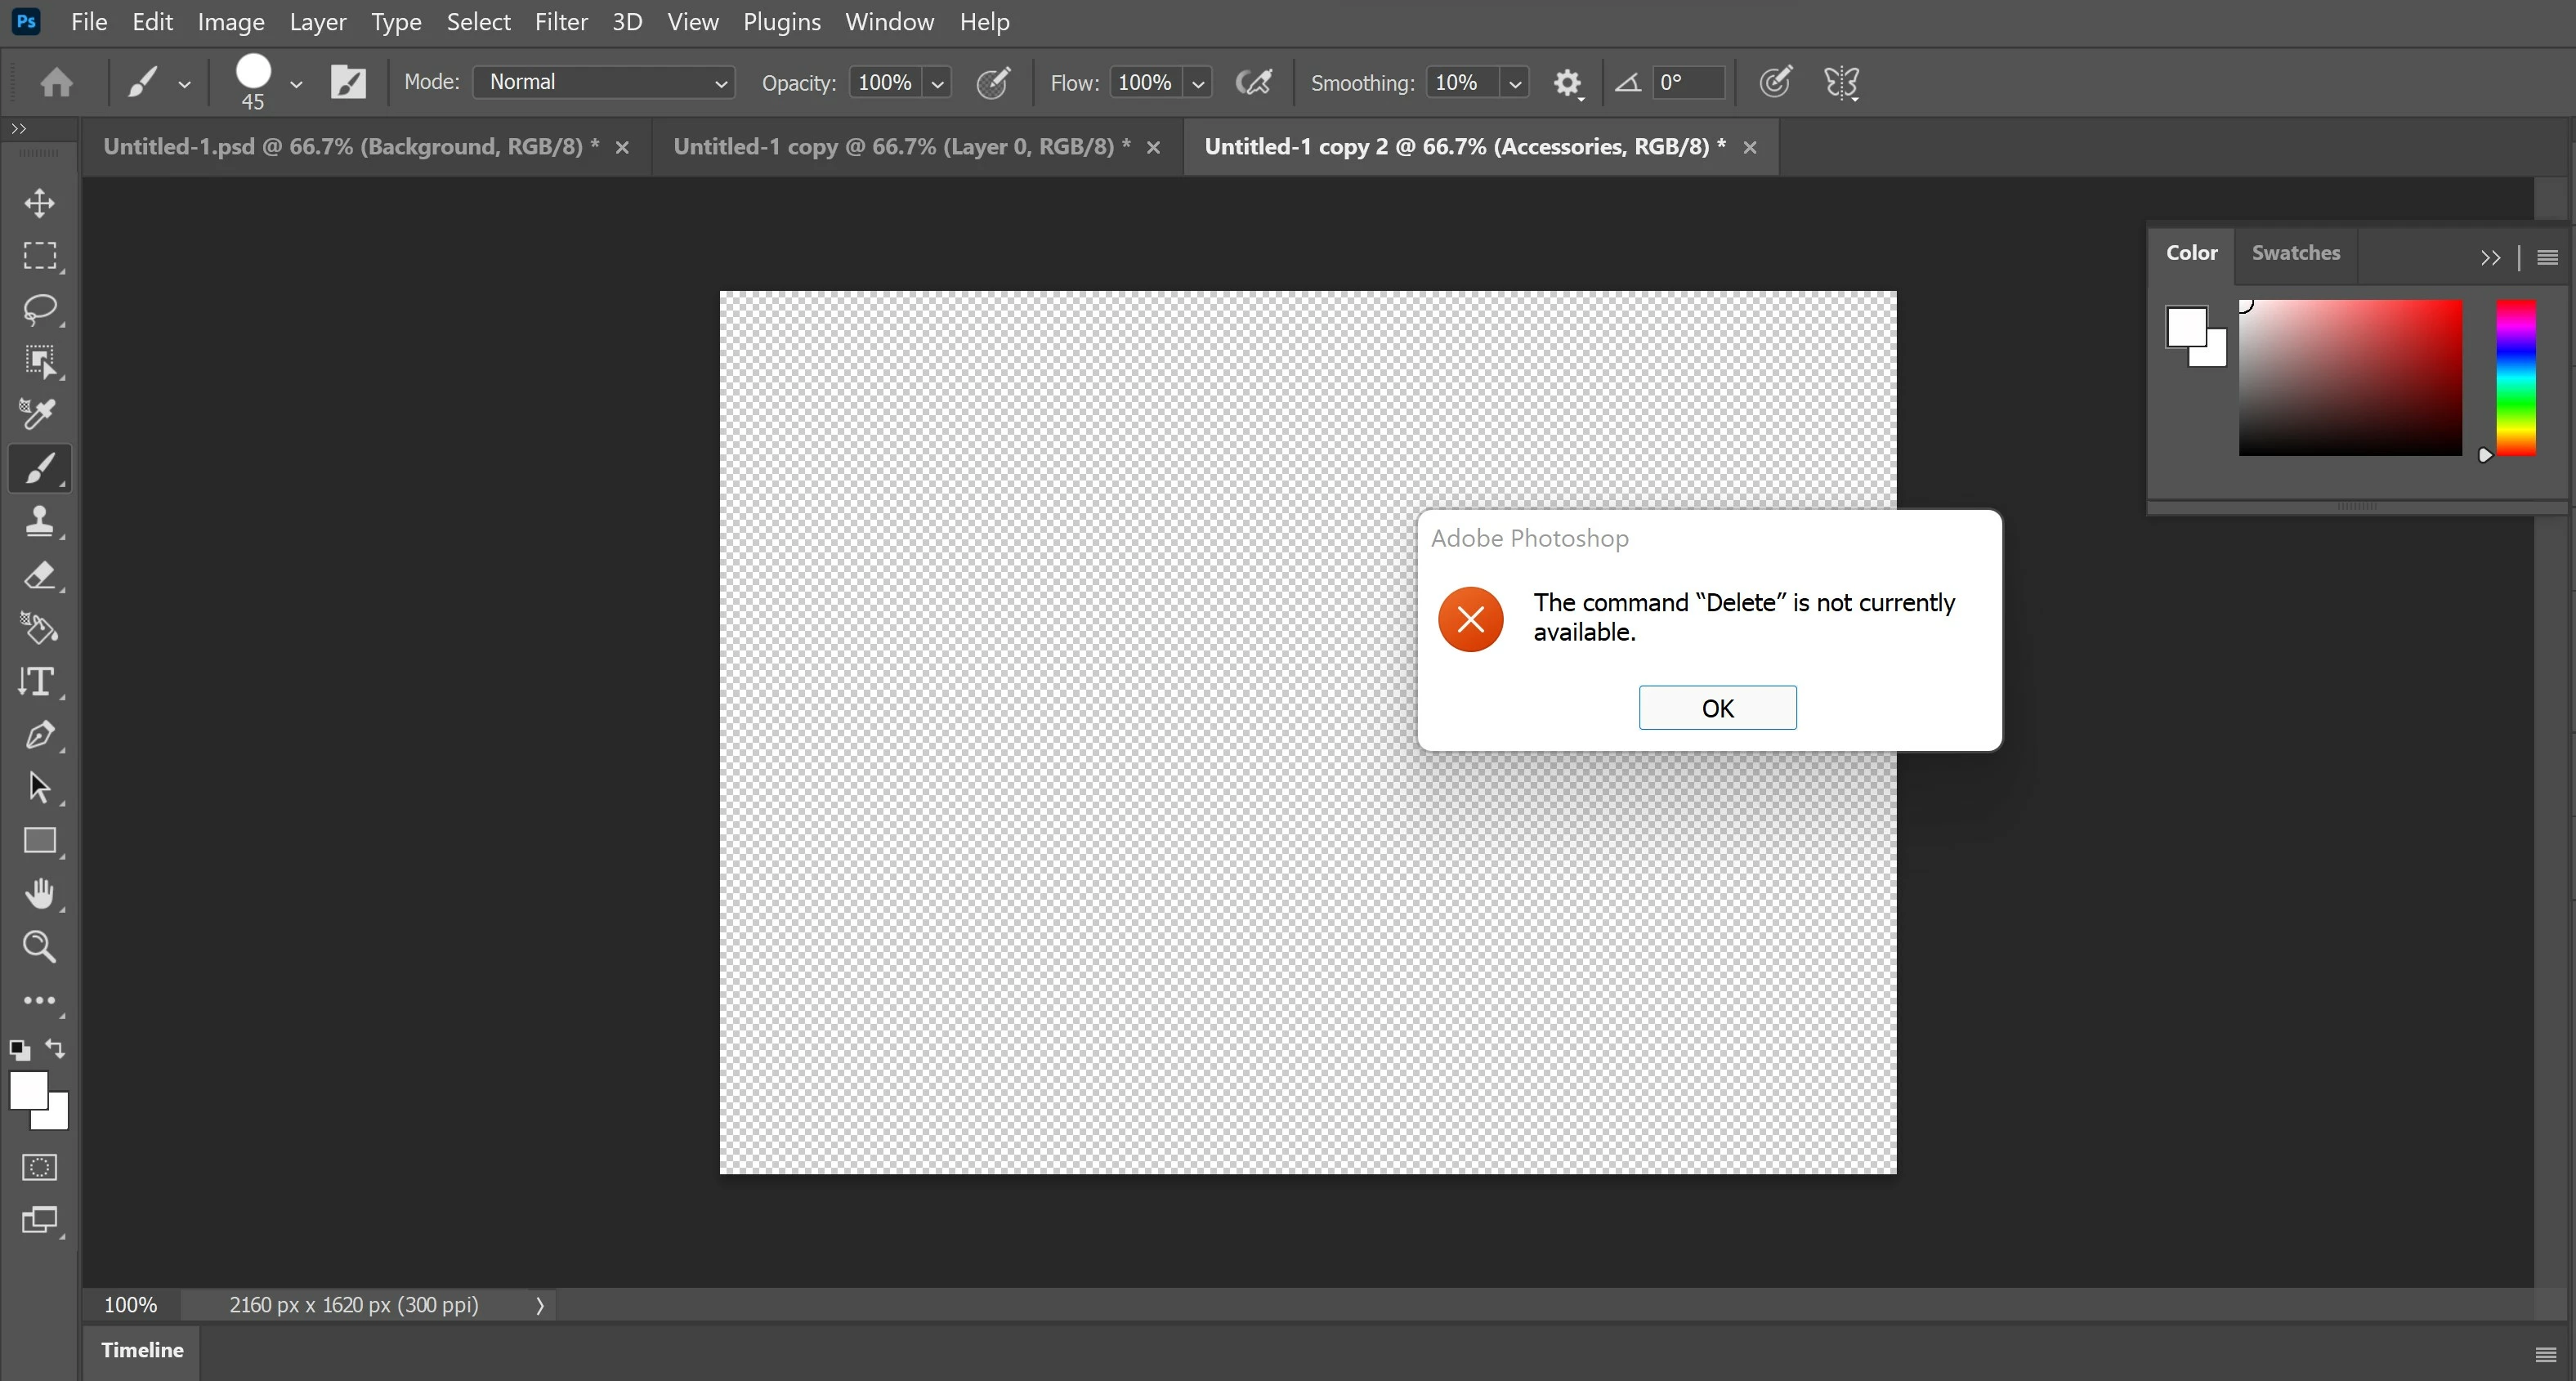Switch to the Swatches tab

tap(2295, 253)
